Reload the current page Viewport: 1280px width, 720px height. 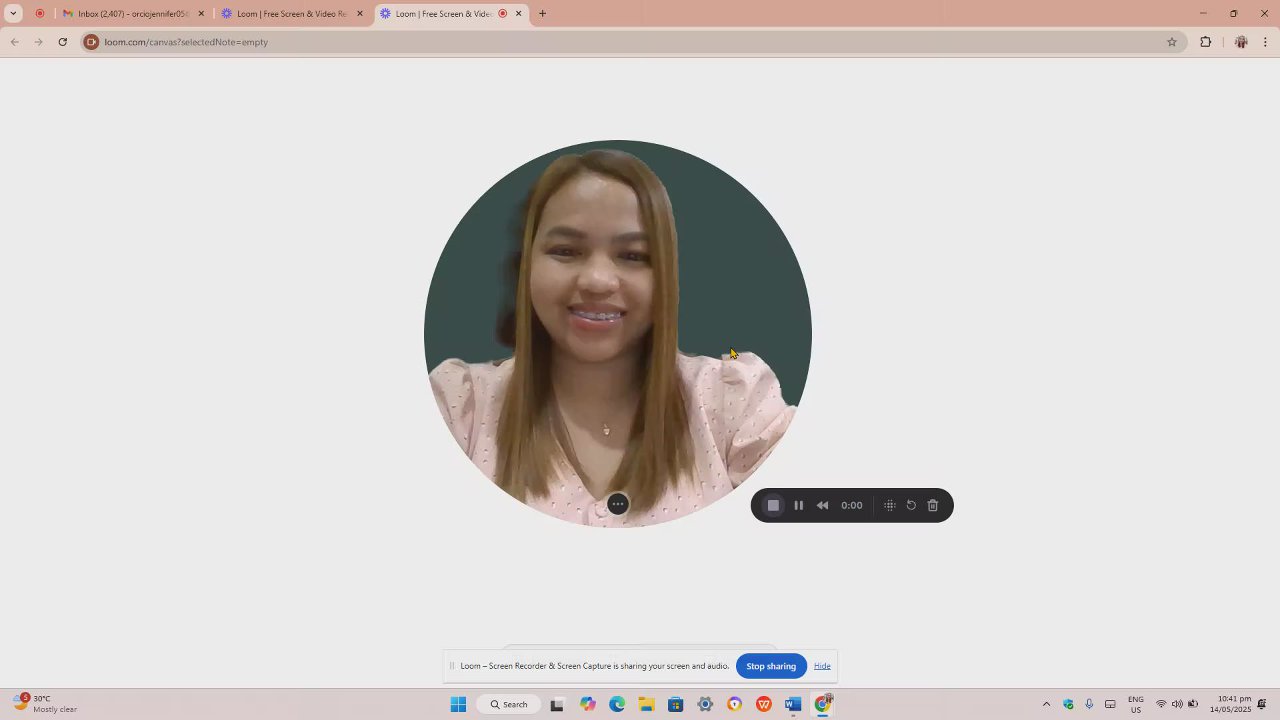click(62, 42)
